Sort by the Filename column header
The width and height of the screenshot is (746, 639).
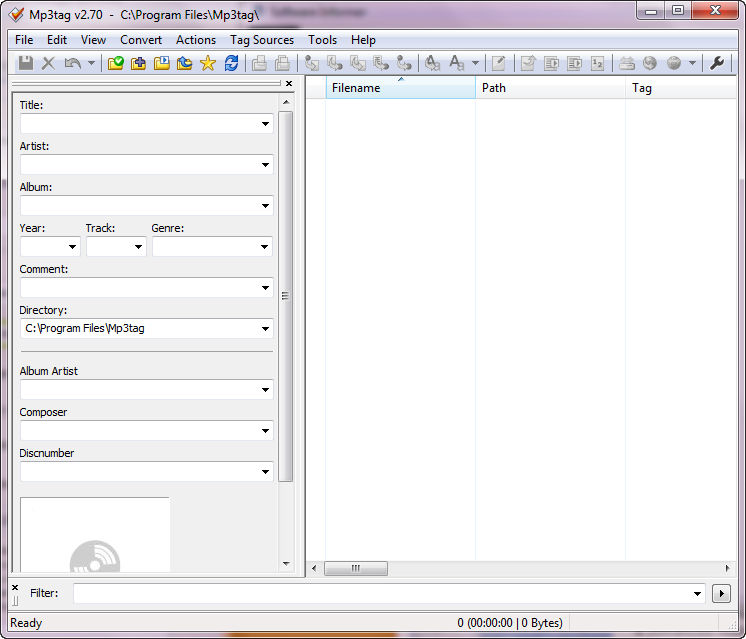pyautogui.click(x=401, y=88)
